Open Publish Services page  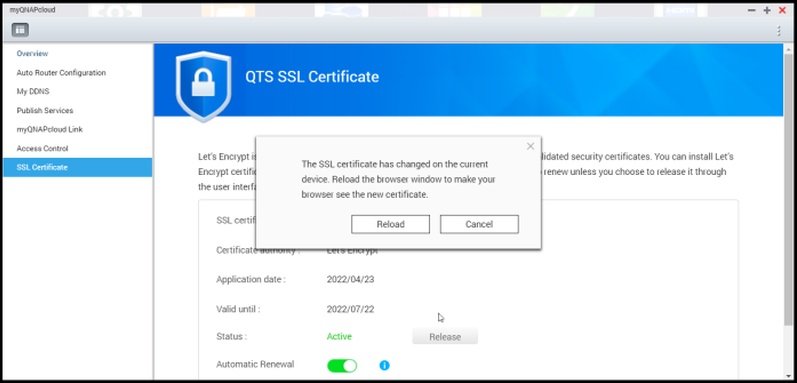(45, 110)
